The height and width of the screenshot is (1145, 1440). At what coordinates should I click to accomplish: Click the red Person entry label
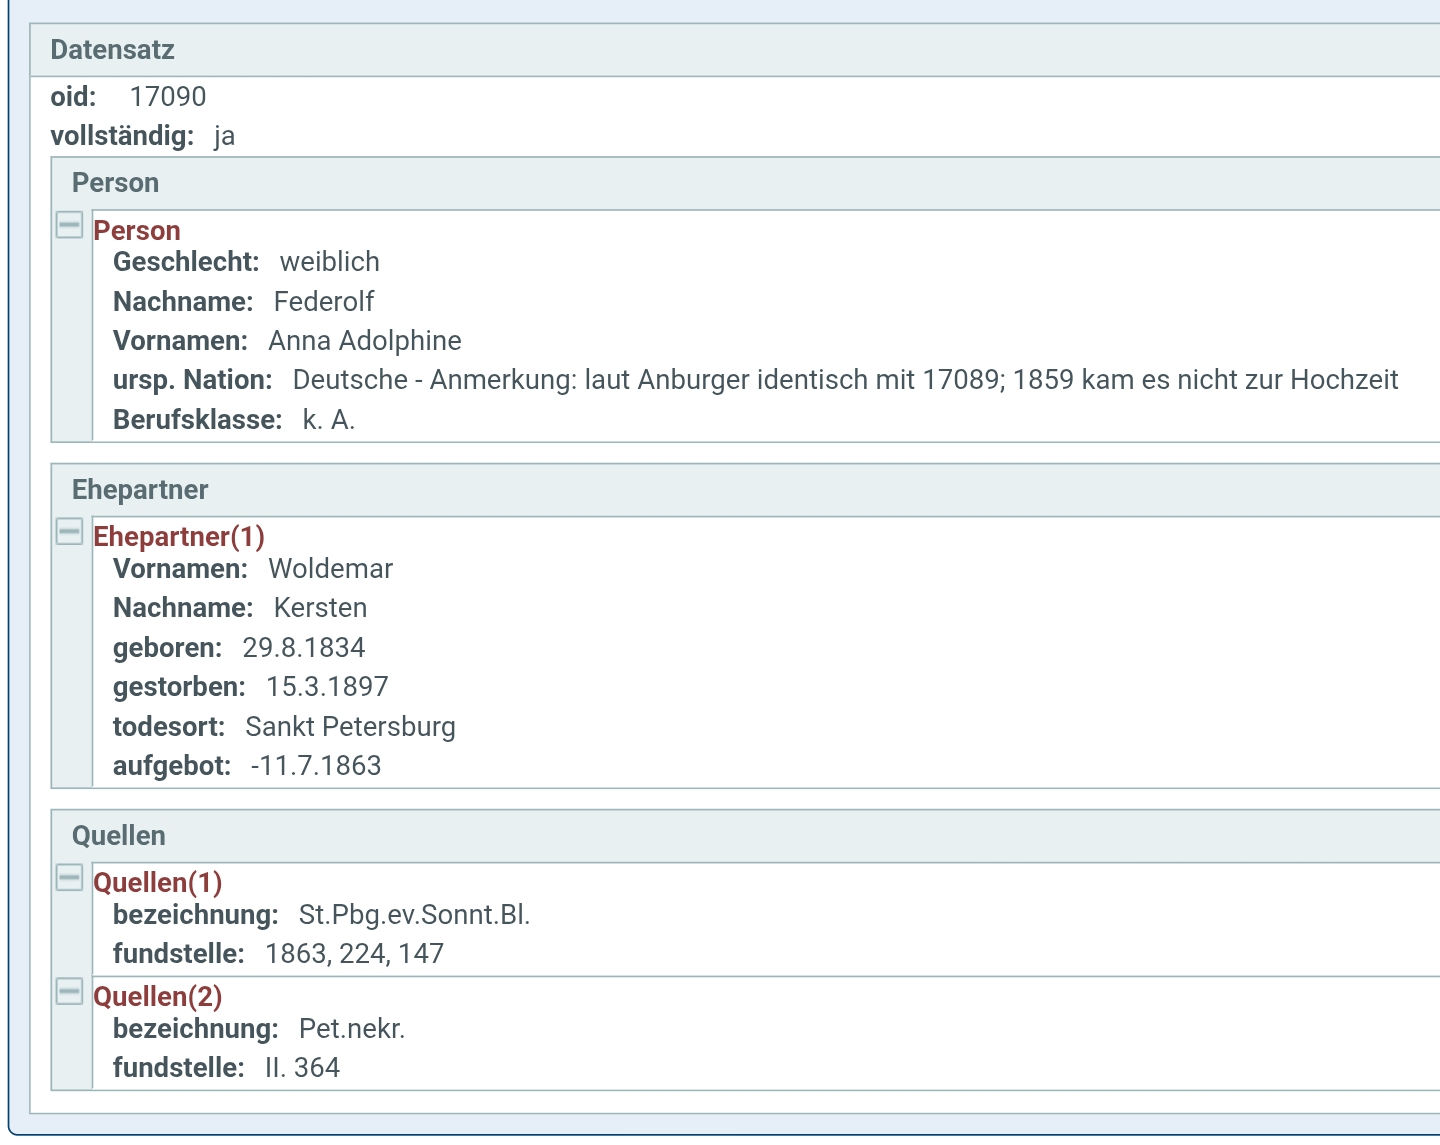[137, 230]
